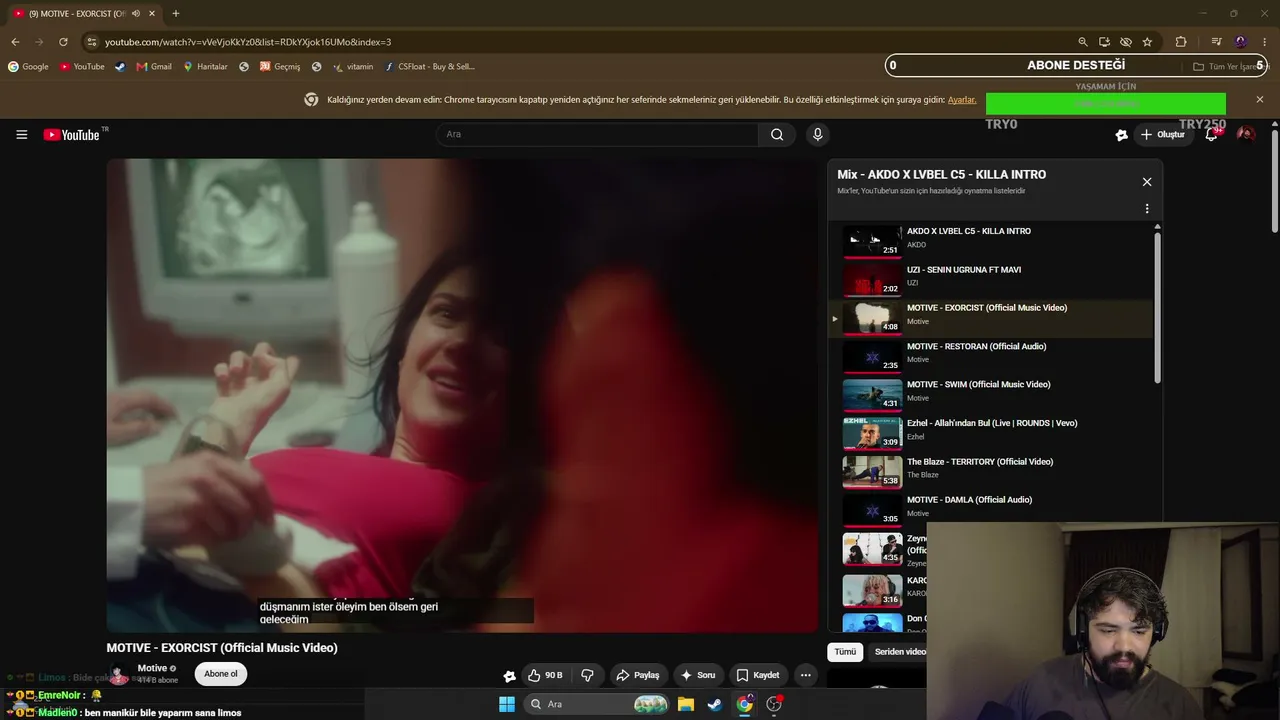
Task: Close the Mix playlist panel
Action: [x=1147, y=182]
